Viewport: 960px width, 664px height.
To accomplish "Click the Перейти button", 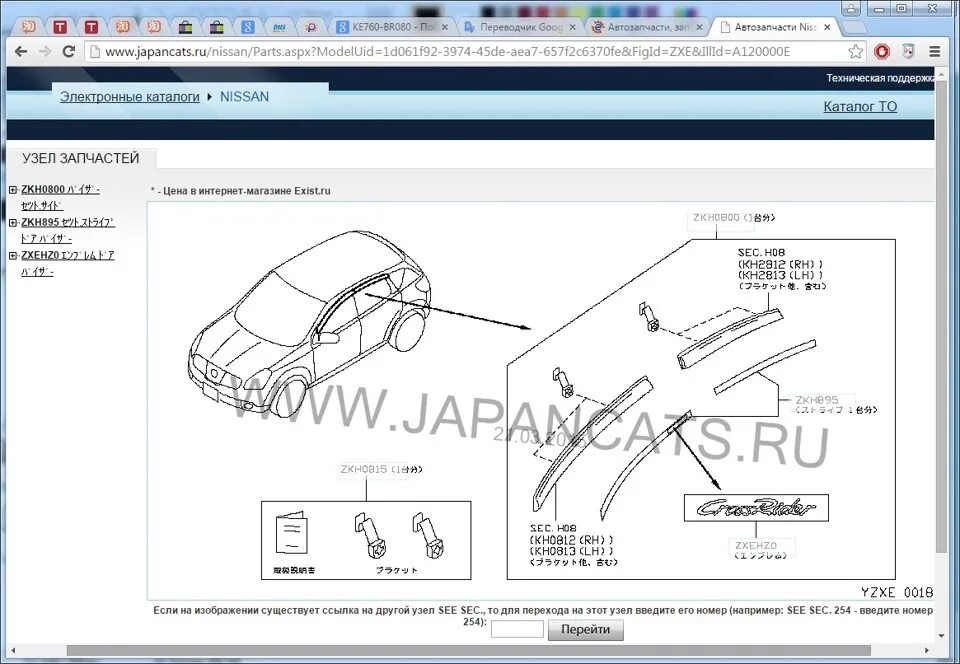I will [585, 630].
